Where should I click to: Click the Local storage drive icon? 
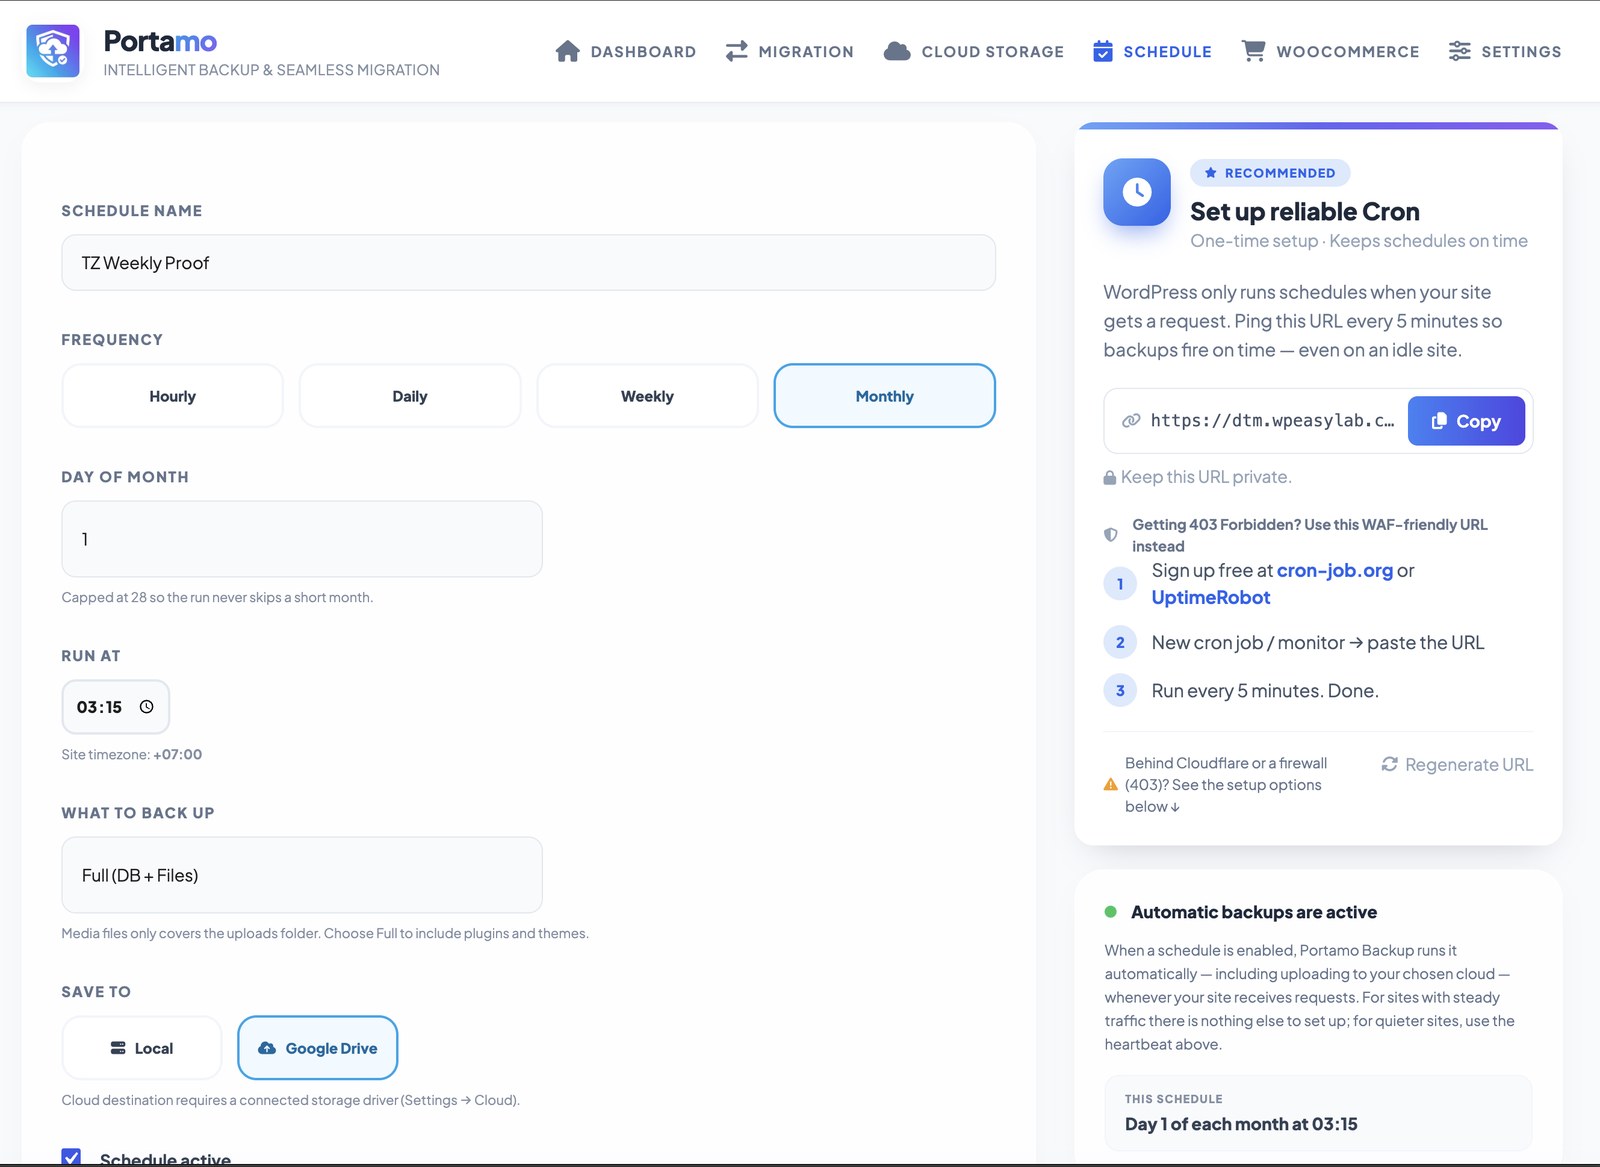click(x=118, y=1048)
